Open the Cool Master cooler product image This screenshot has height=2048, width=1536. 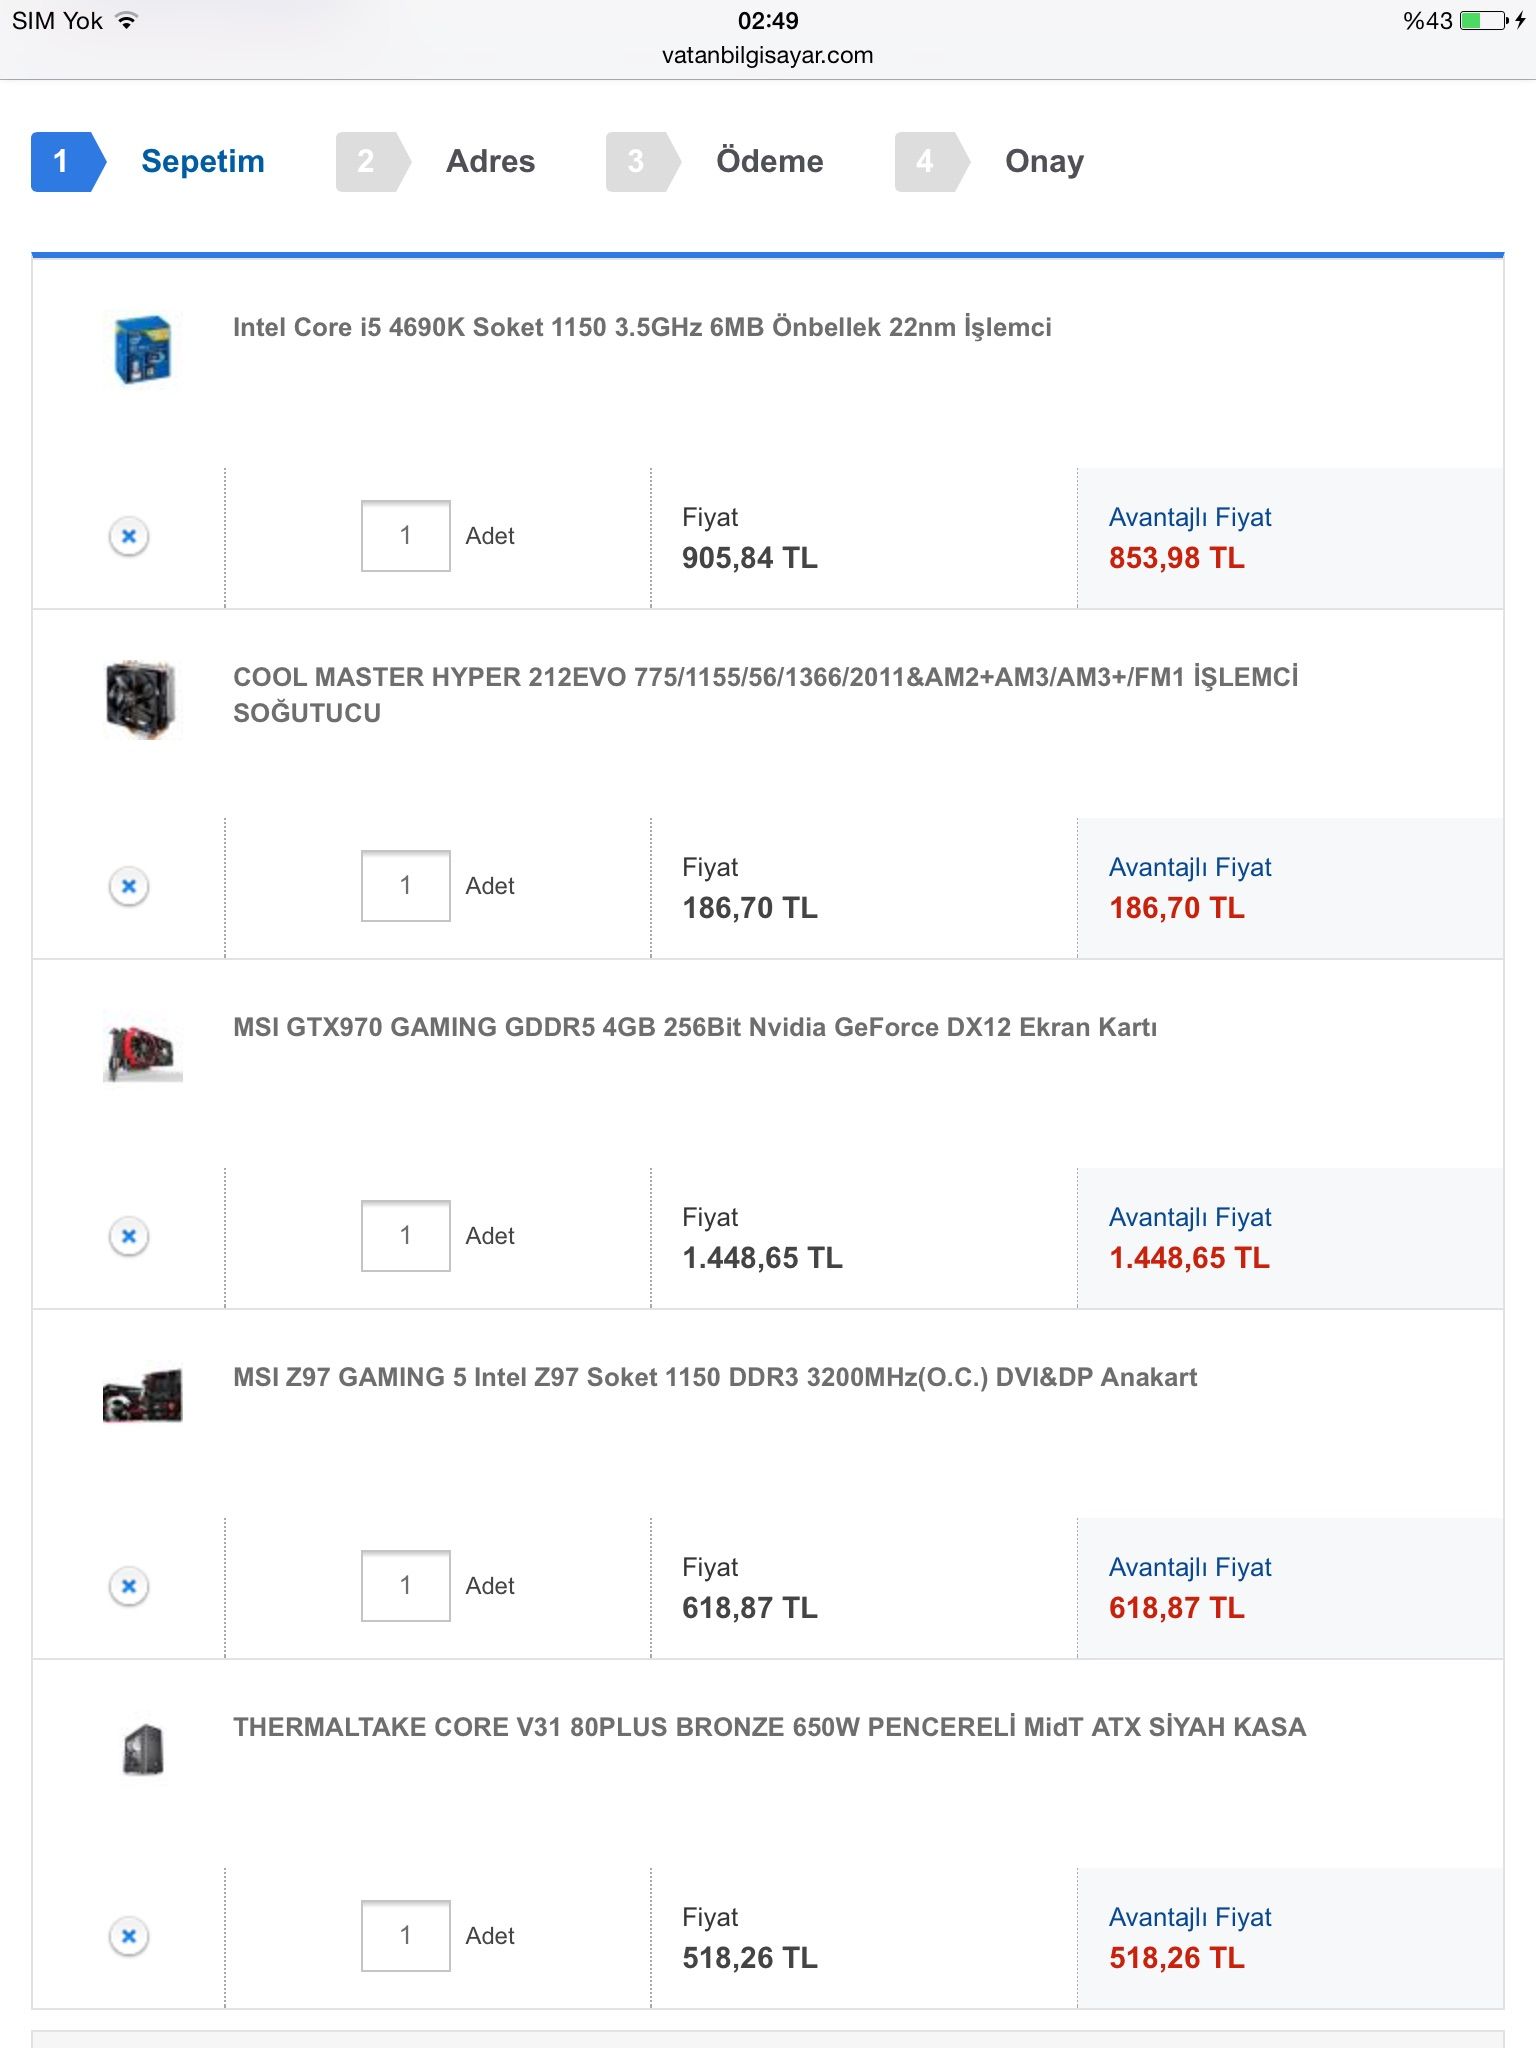coord(142,699)
